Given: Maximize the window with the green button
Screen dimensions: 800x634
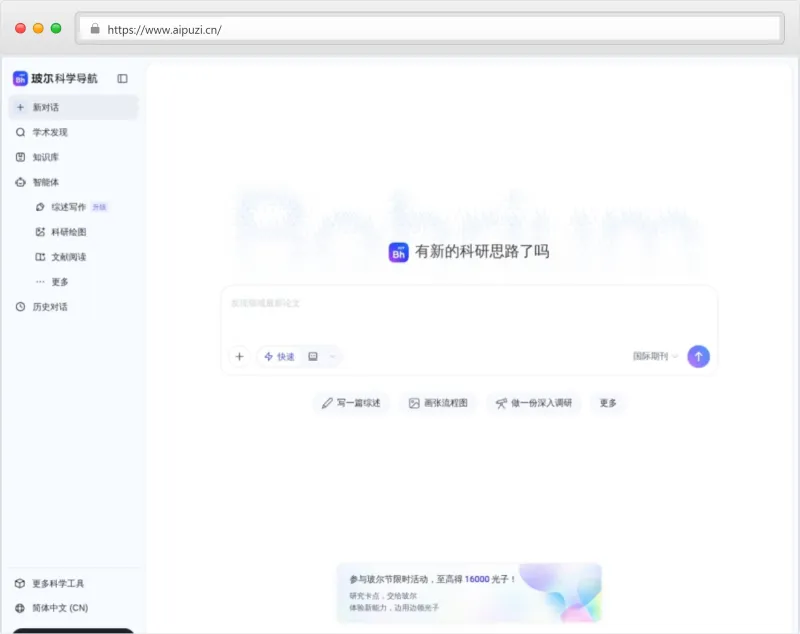Looking at the screenshot, I should coord(56,29).
